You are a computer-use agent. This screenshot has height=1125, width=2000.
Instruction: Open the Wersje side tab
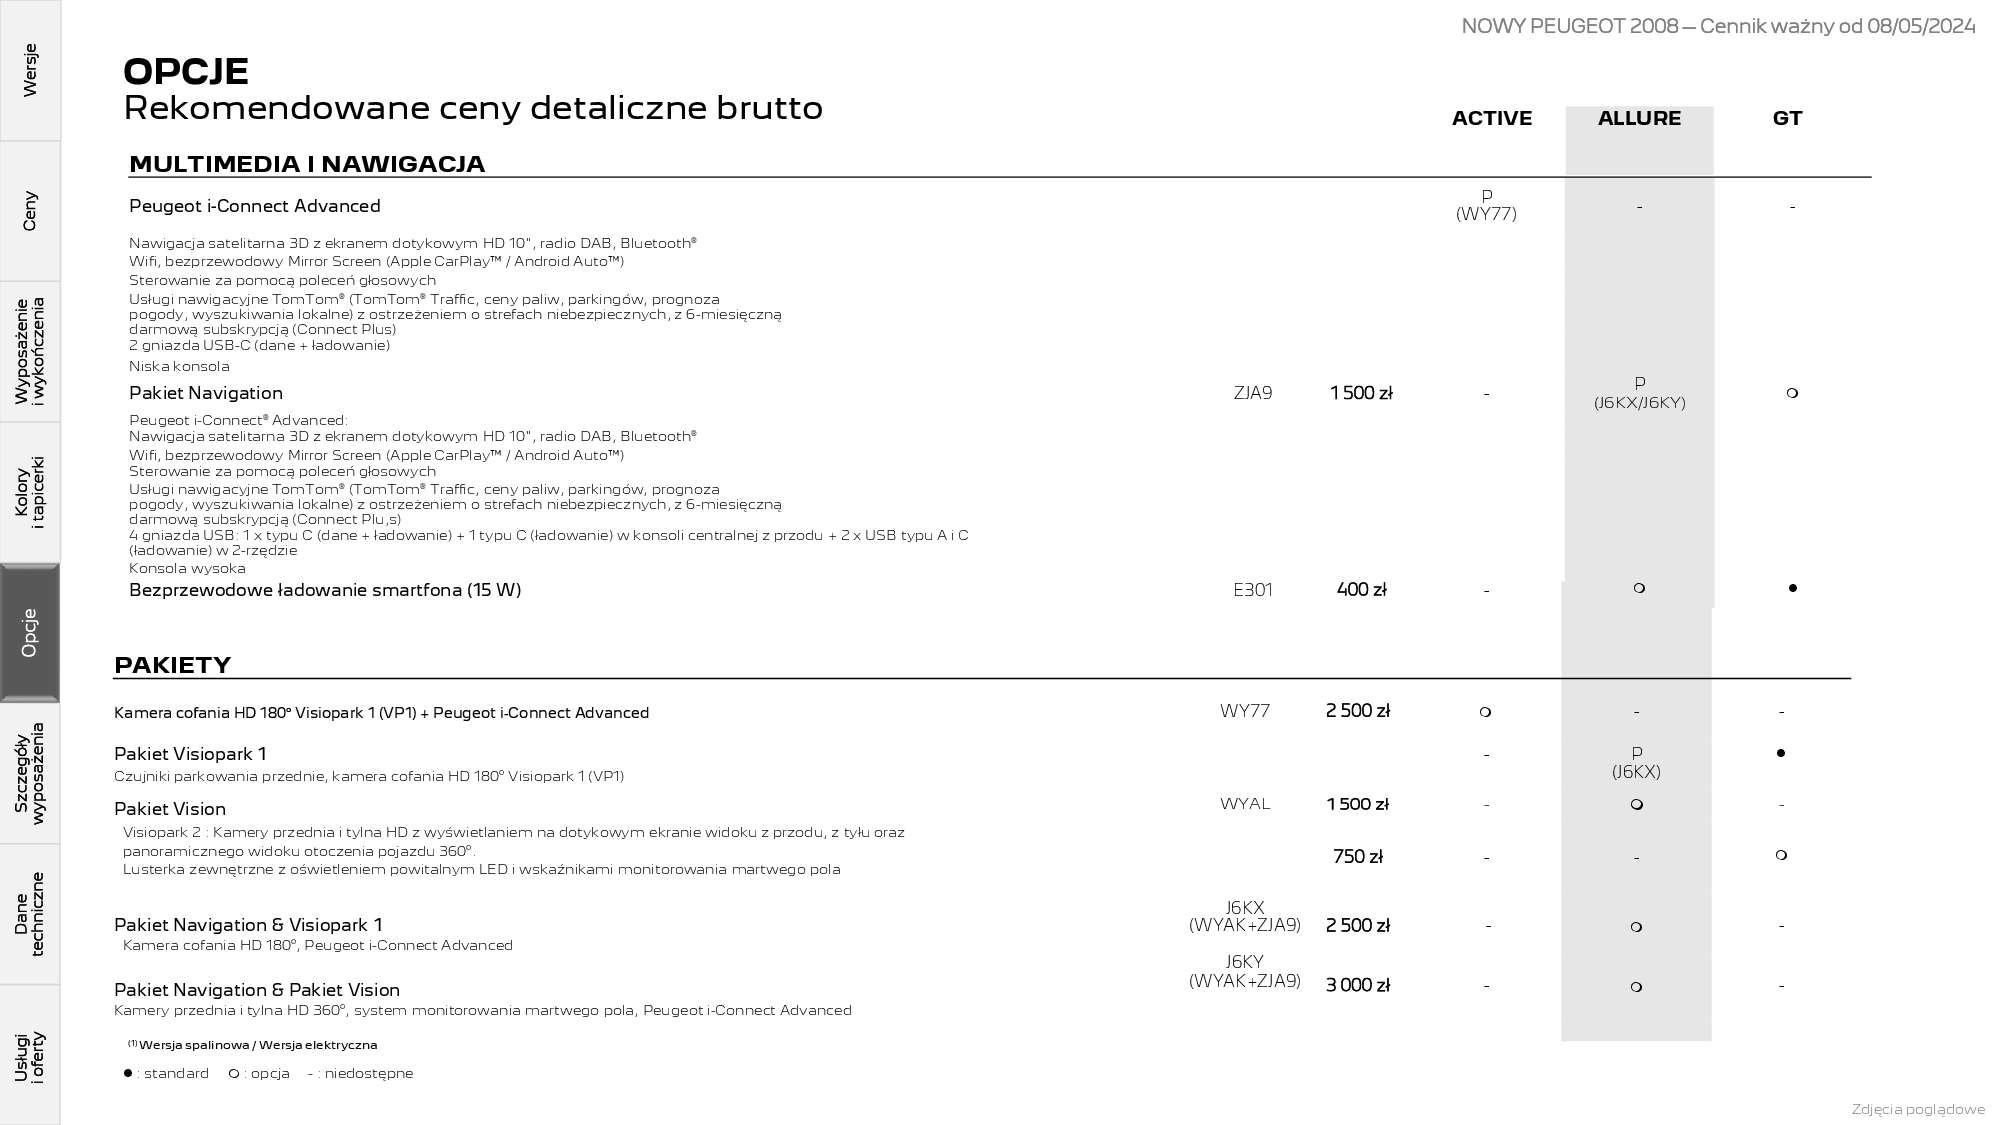[30, 70]
